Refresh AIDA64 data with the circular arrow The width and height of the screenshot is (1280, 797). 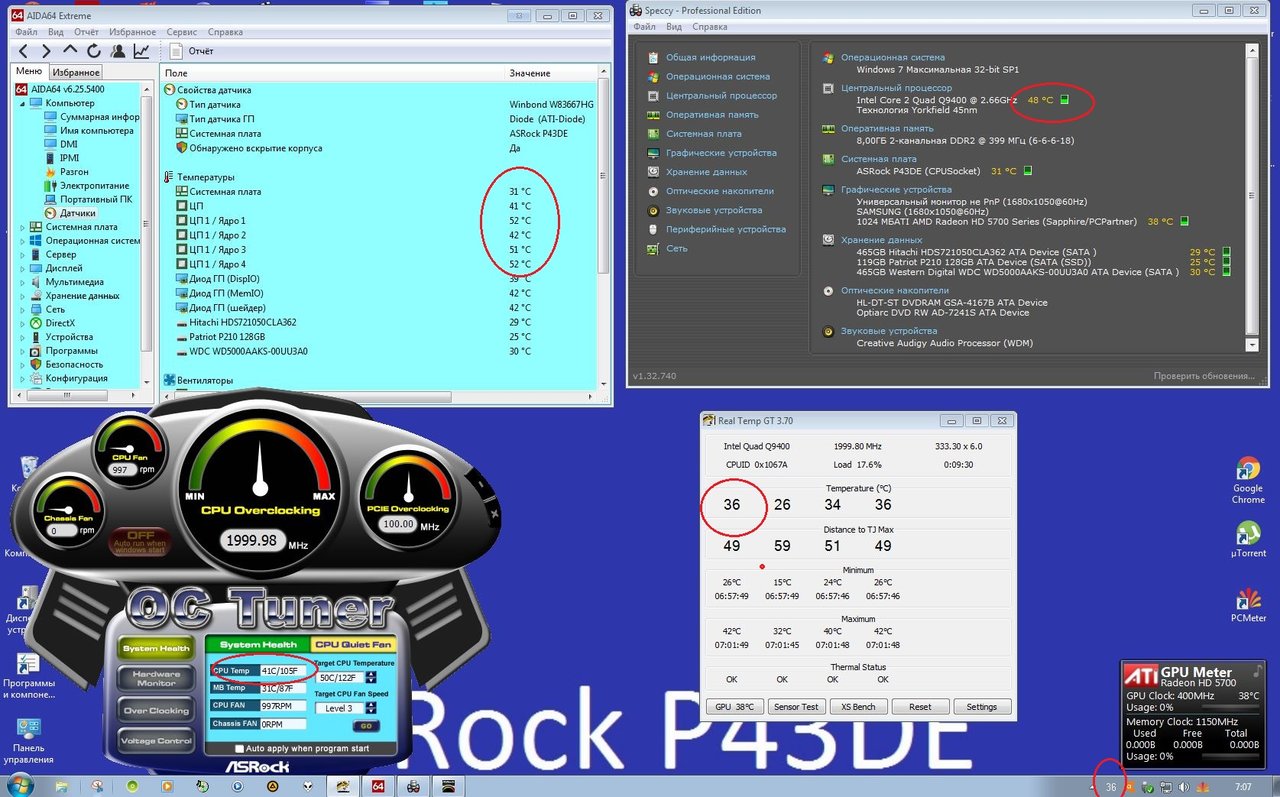(x=93, y=51)
